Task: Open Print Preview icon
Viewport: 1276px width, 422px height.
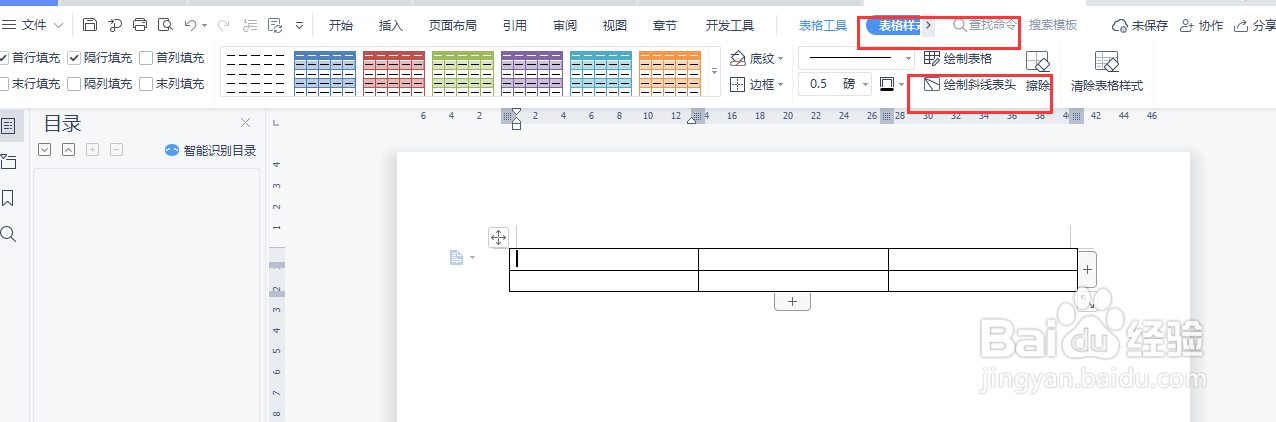Action: (165, 24)
